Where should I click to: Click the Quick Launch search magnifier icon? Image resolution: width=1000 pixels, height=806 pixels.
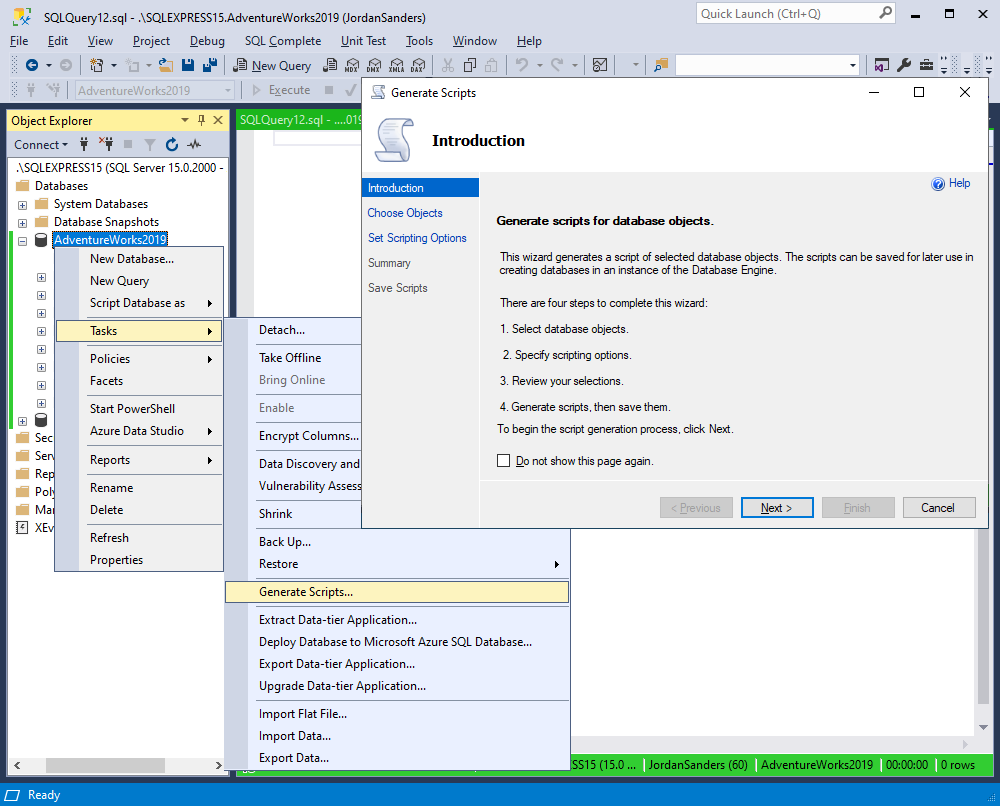(885, 13)
